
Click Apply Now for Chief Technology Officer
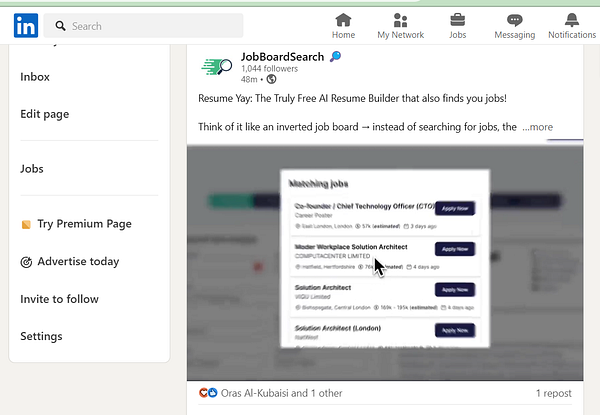coord(455,208)
